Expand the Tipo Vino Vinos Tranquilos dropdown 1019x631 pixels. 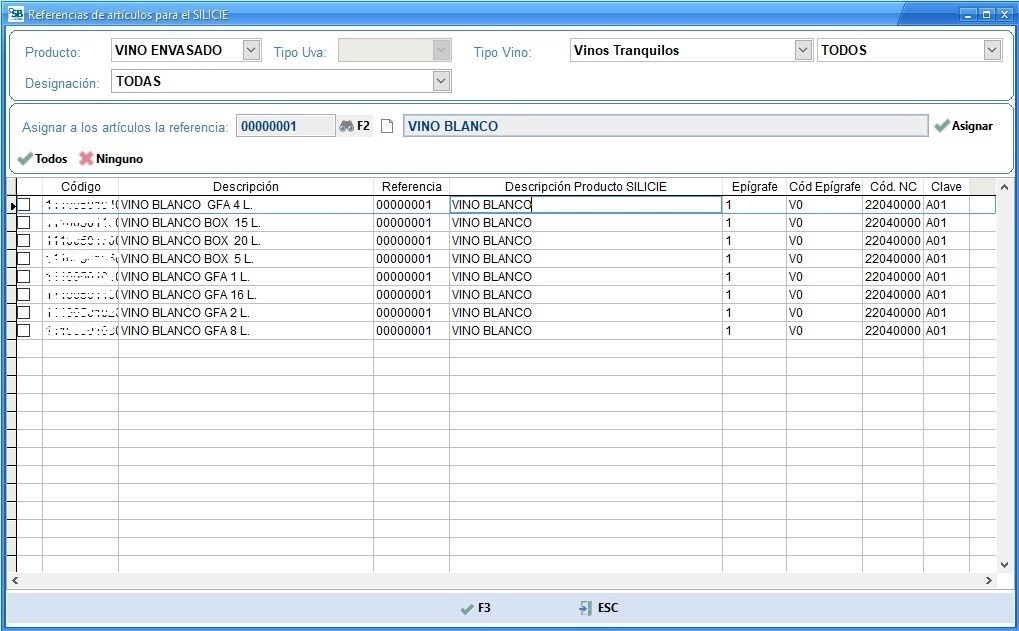point(803,51)
